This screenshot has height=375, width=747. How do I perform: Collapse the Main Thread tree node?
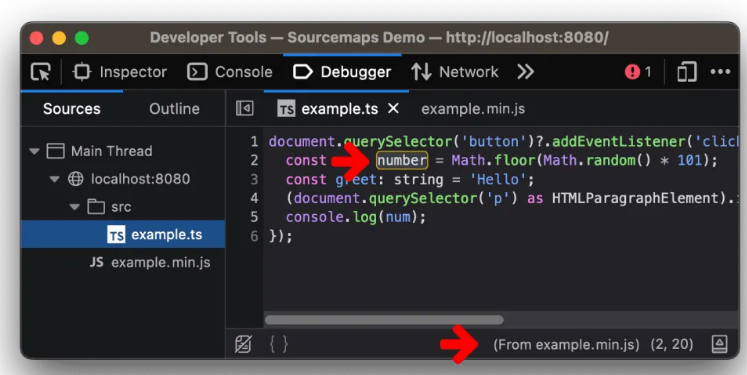pyautogui.click(x=34, y=152)
